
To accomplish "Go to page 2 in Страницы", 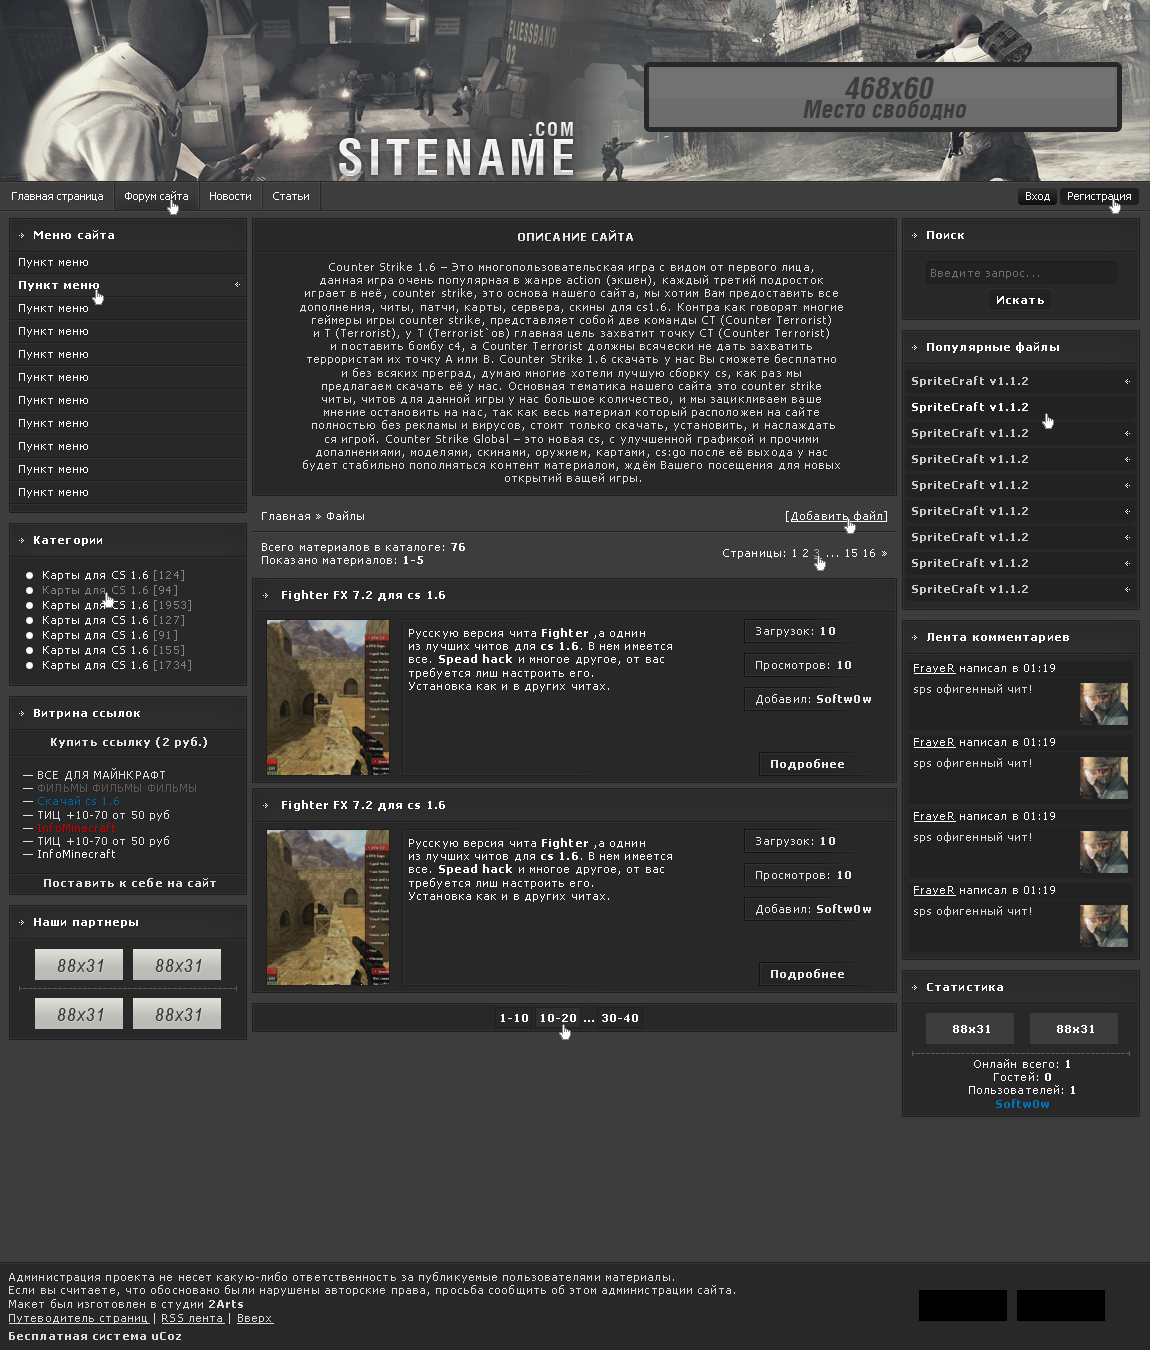I will pyautogui.click(x=805, y=553).
